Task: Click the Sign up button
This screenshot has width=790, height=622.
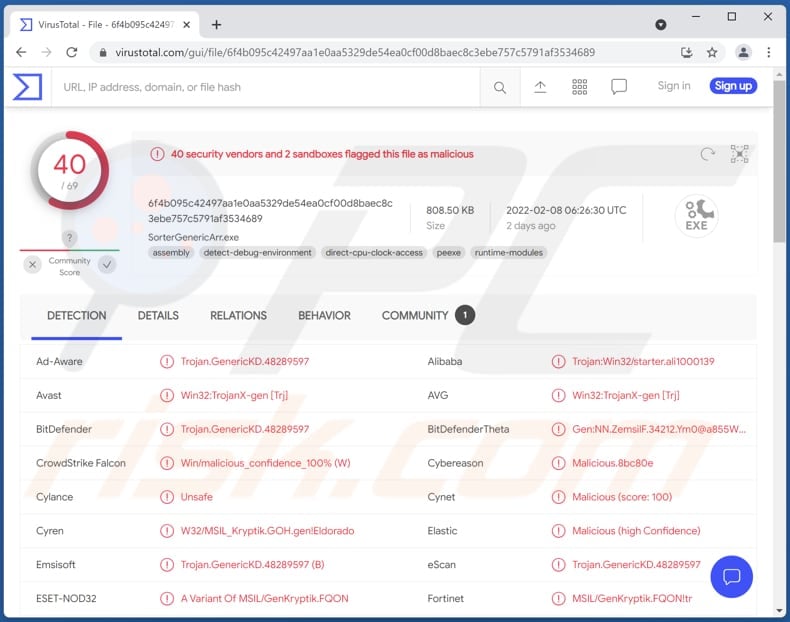Action: click(x=733, y=86)
